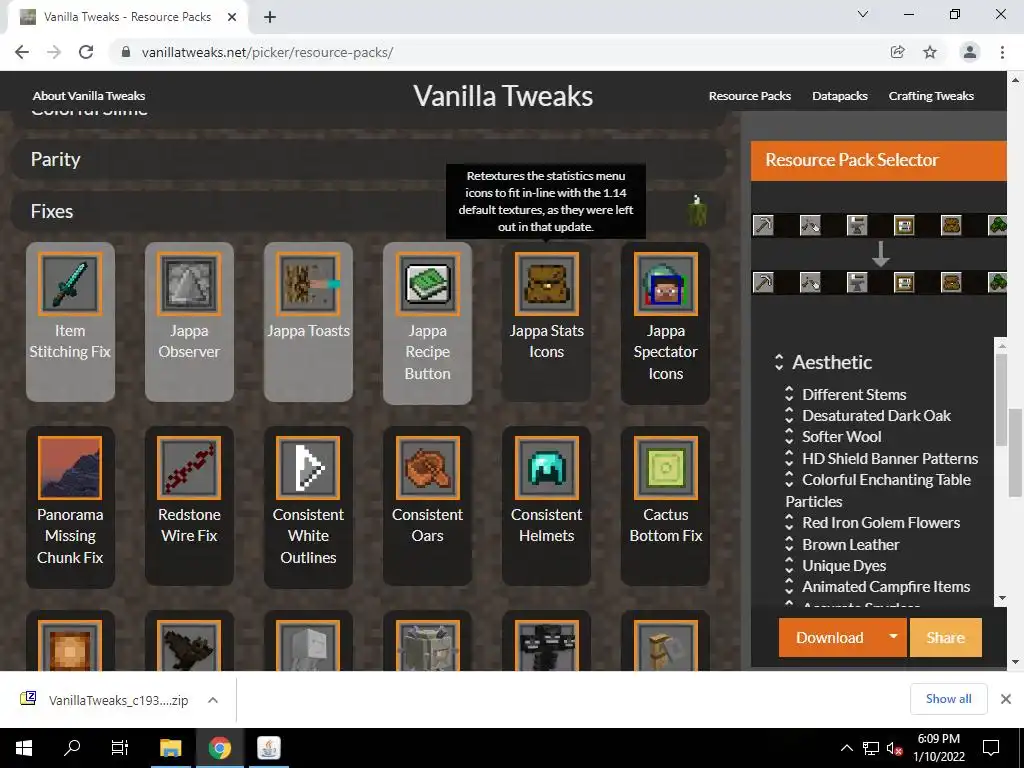Toggle the Jappa Toasts pack label
Image resolution: width=1024 pixels, height=768 pixels.
pyautogui.click(x=308, y=330)
